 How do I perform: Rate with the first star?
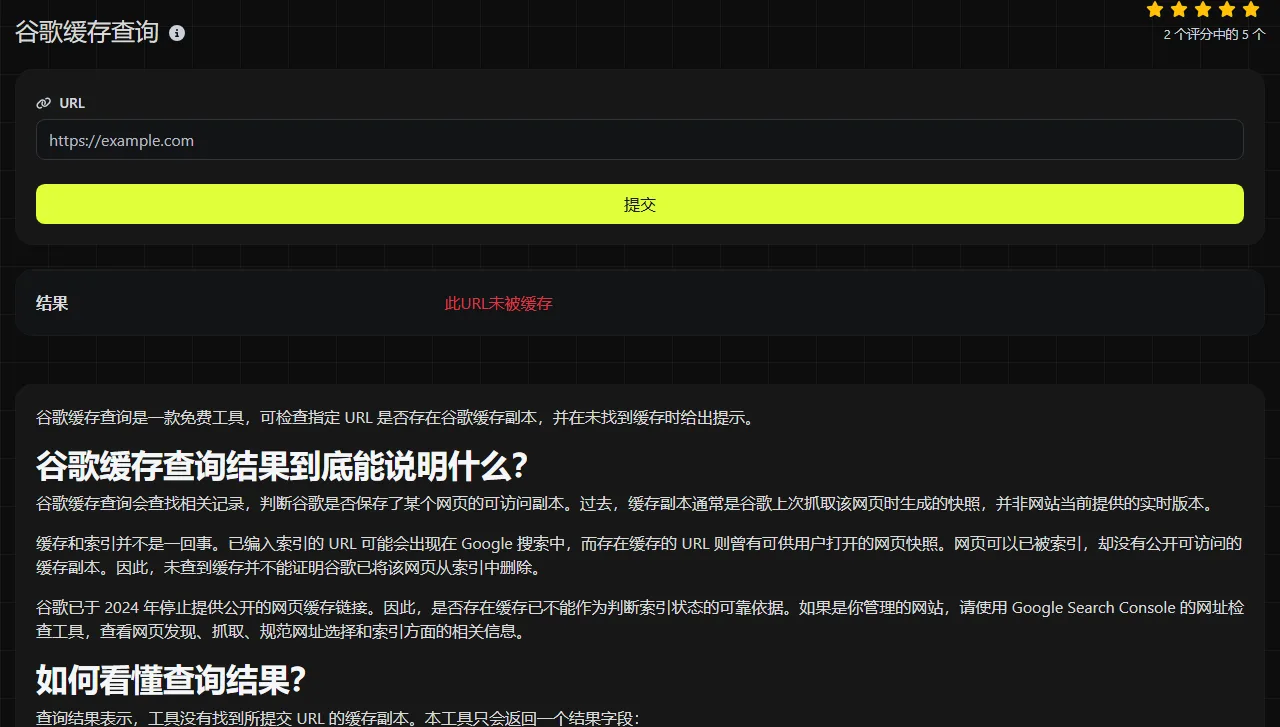1155,10
